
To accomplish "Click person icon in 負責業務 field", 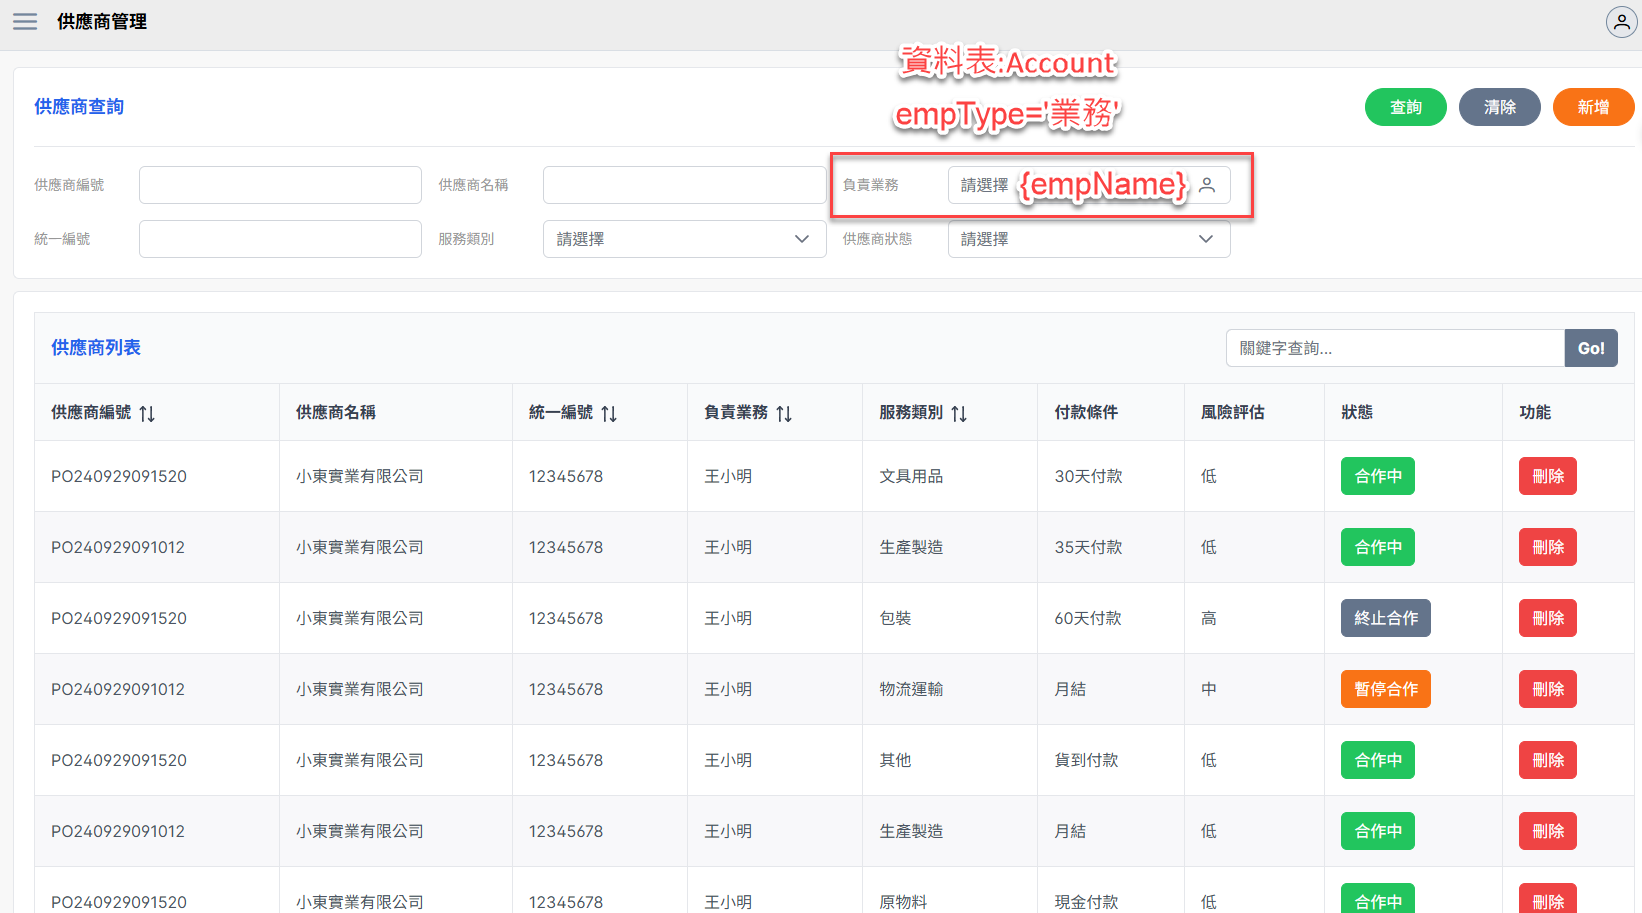I will tap(1208, 185).
